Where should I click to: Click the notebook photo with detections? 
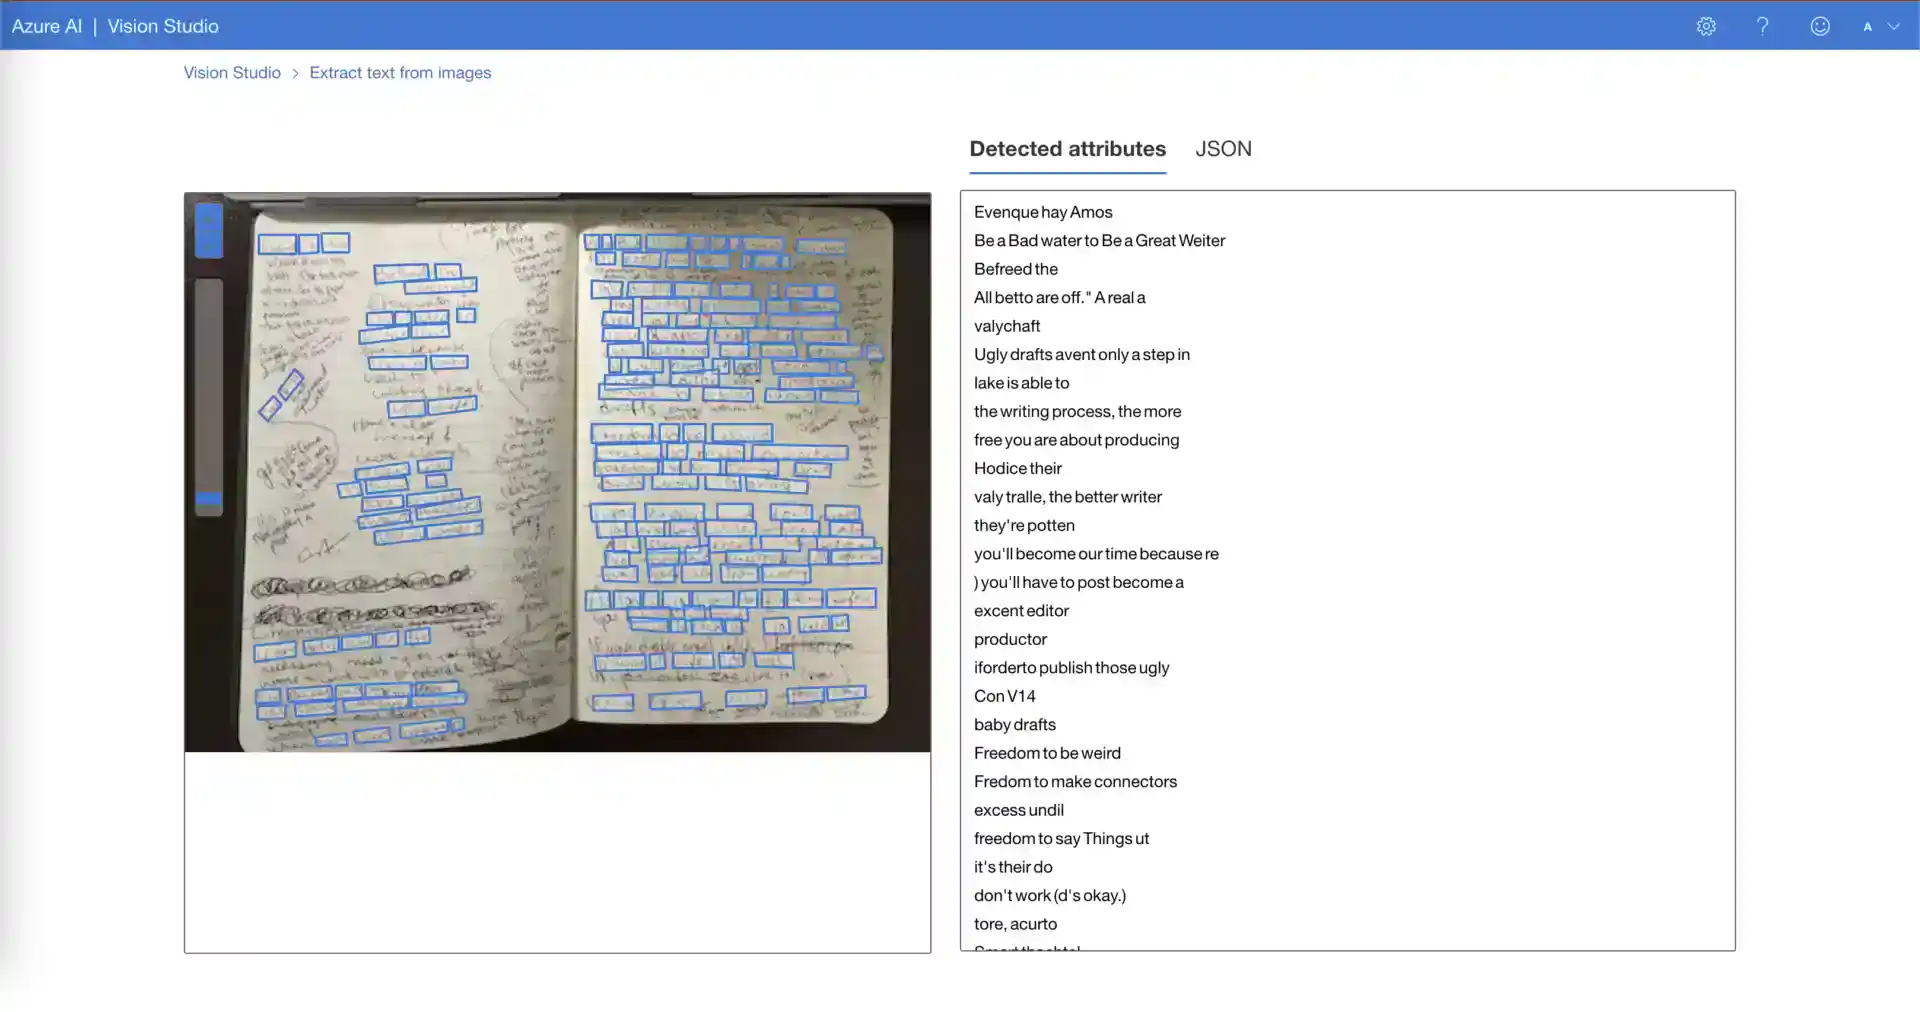[557, 472]
